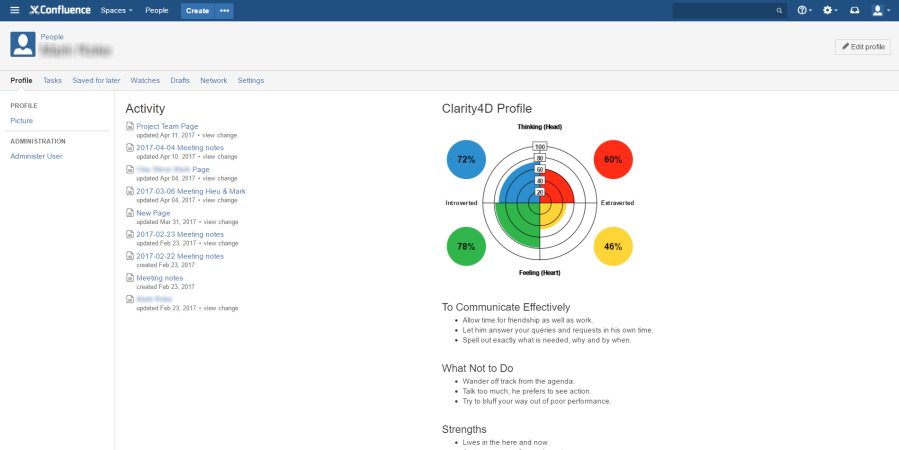Open the Project Team Page link
The width and height of the screenshot is (899, 450).
[167, 126]
